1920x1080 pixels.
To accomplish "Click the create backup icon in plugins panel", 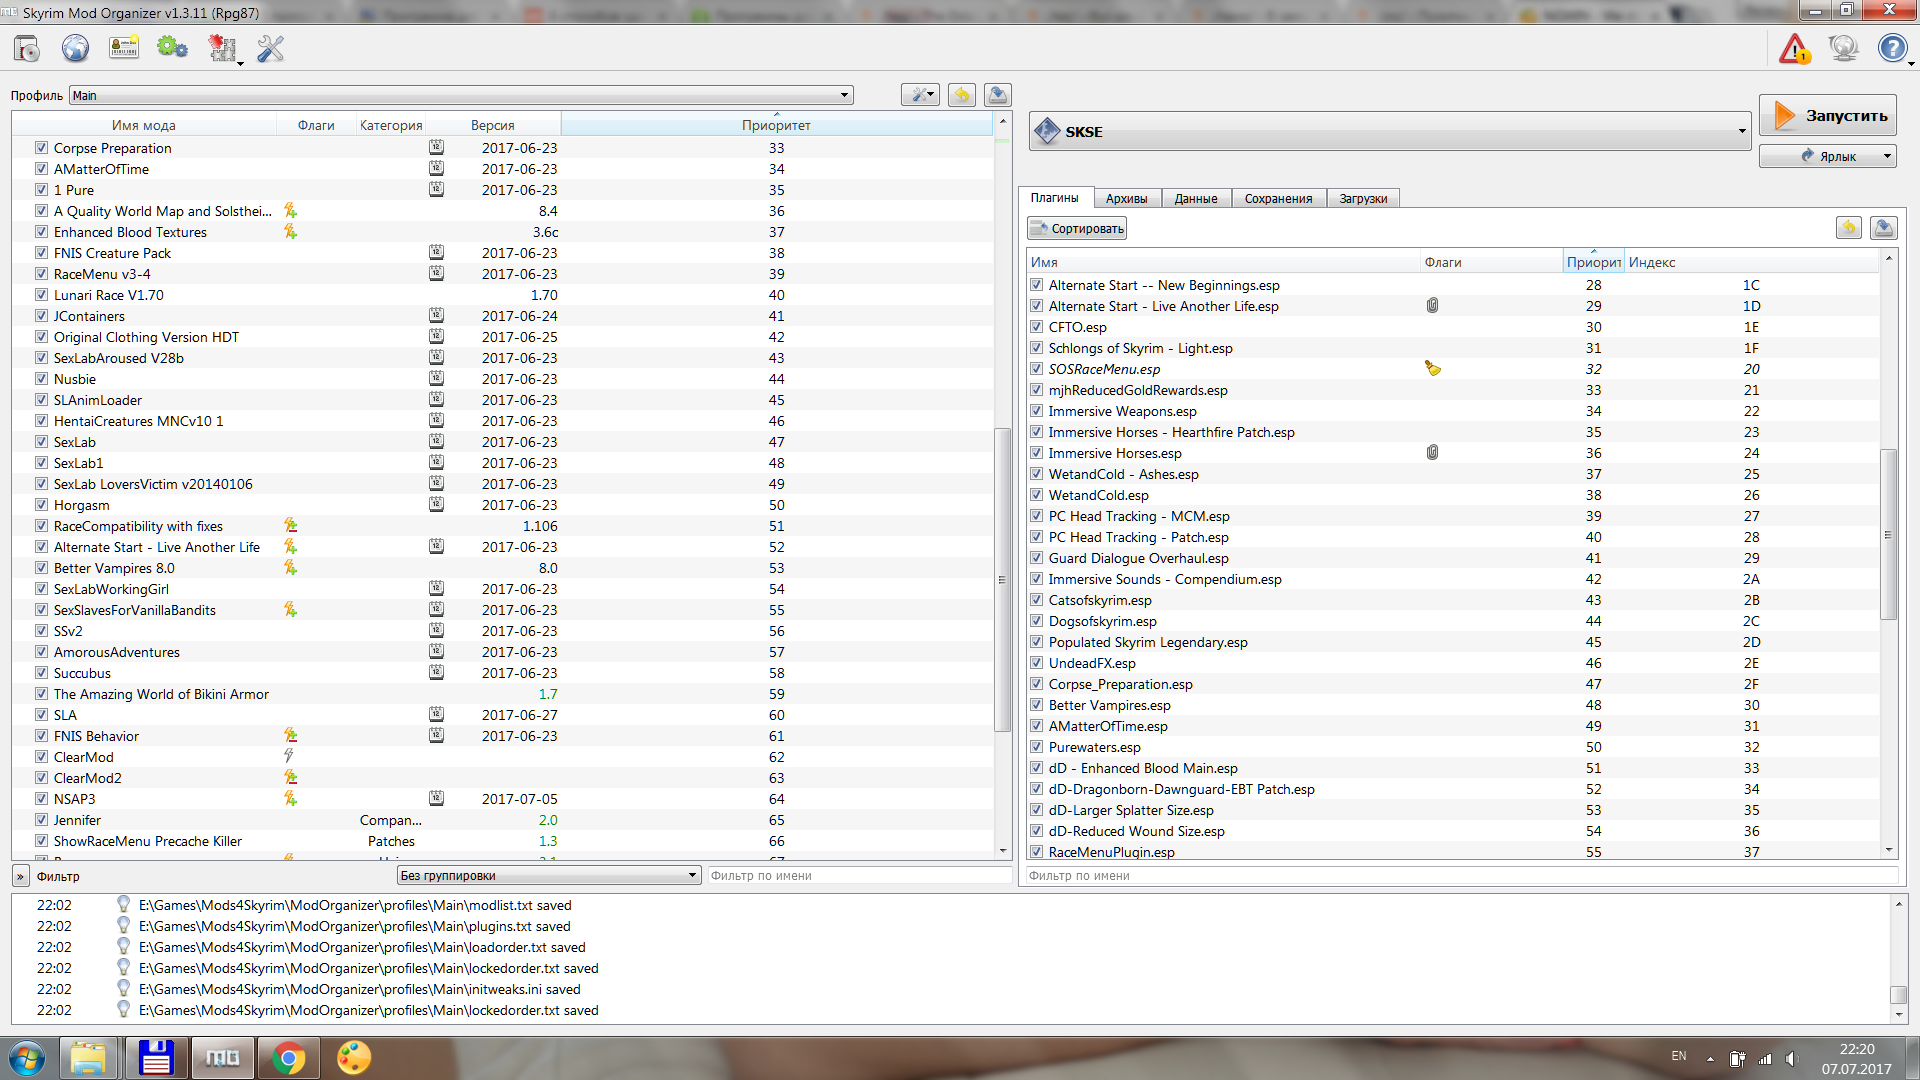I will [x=1883, y=228].
